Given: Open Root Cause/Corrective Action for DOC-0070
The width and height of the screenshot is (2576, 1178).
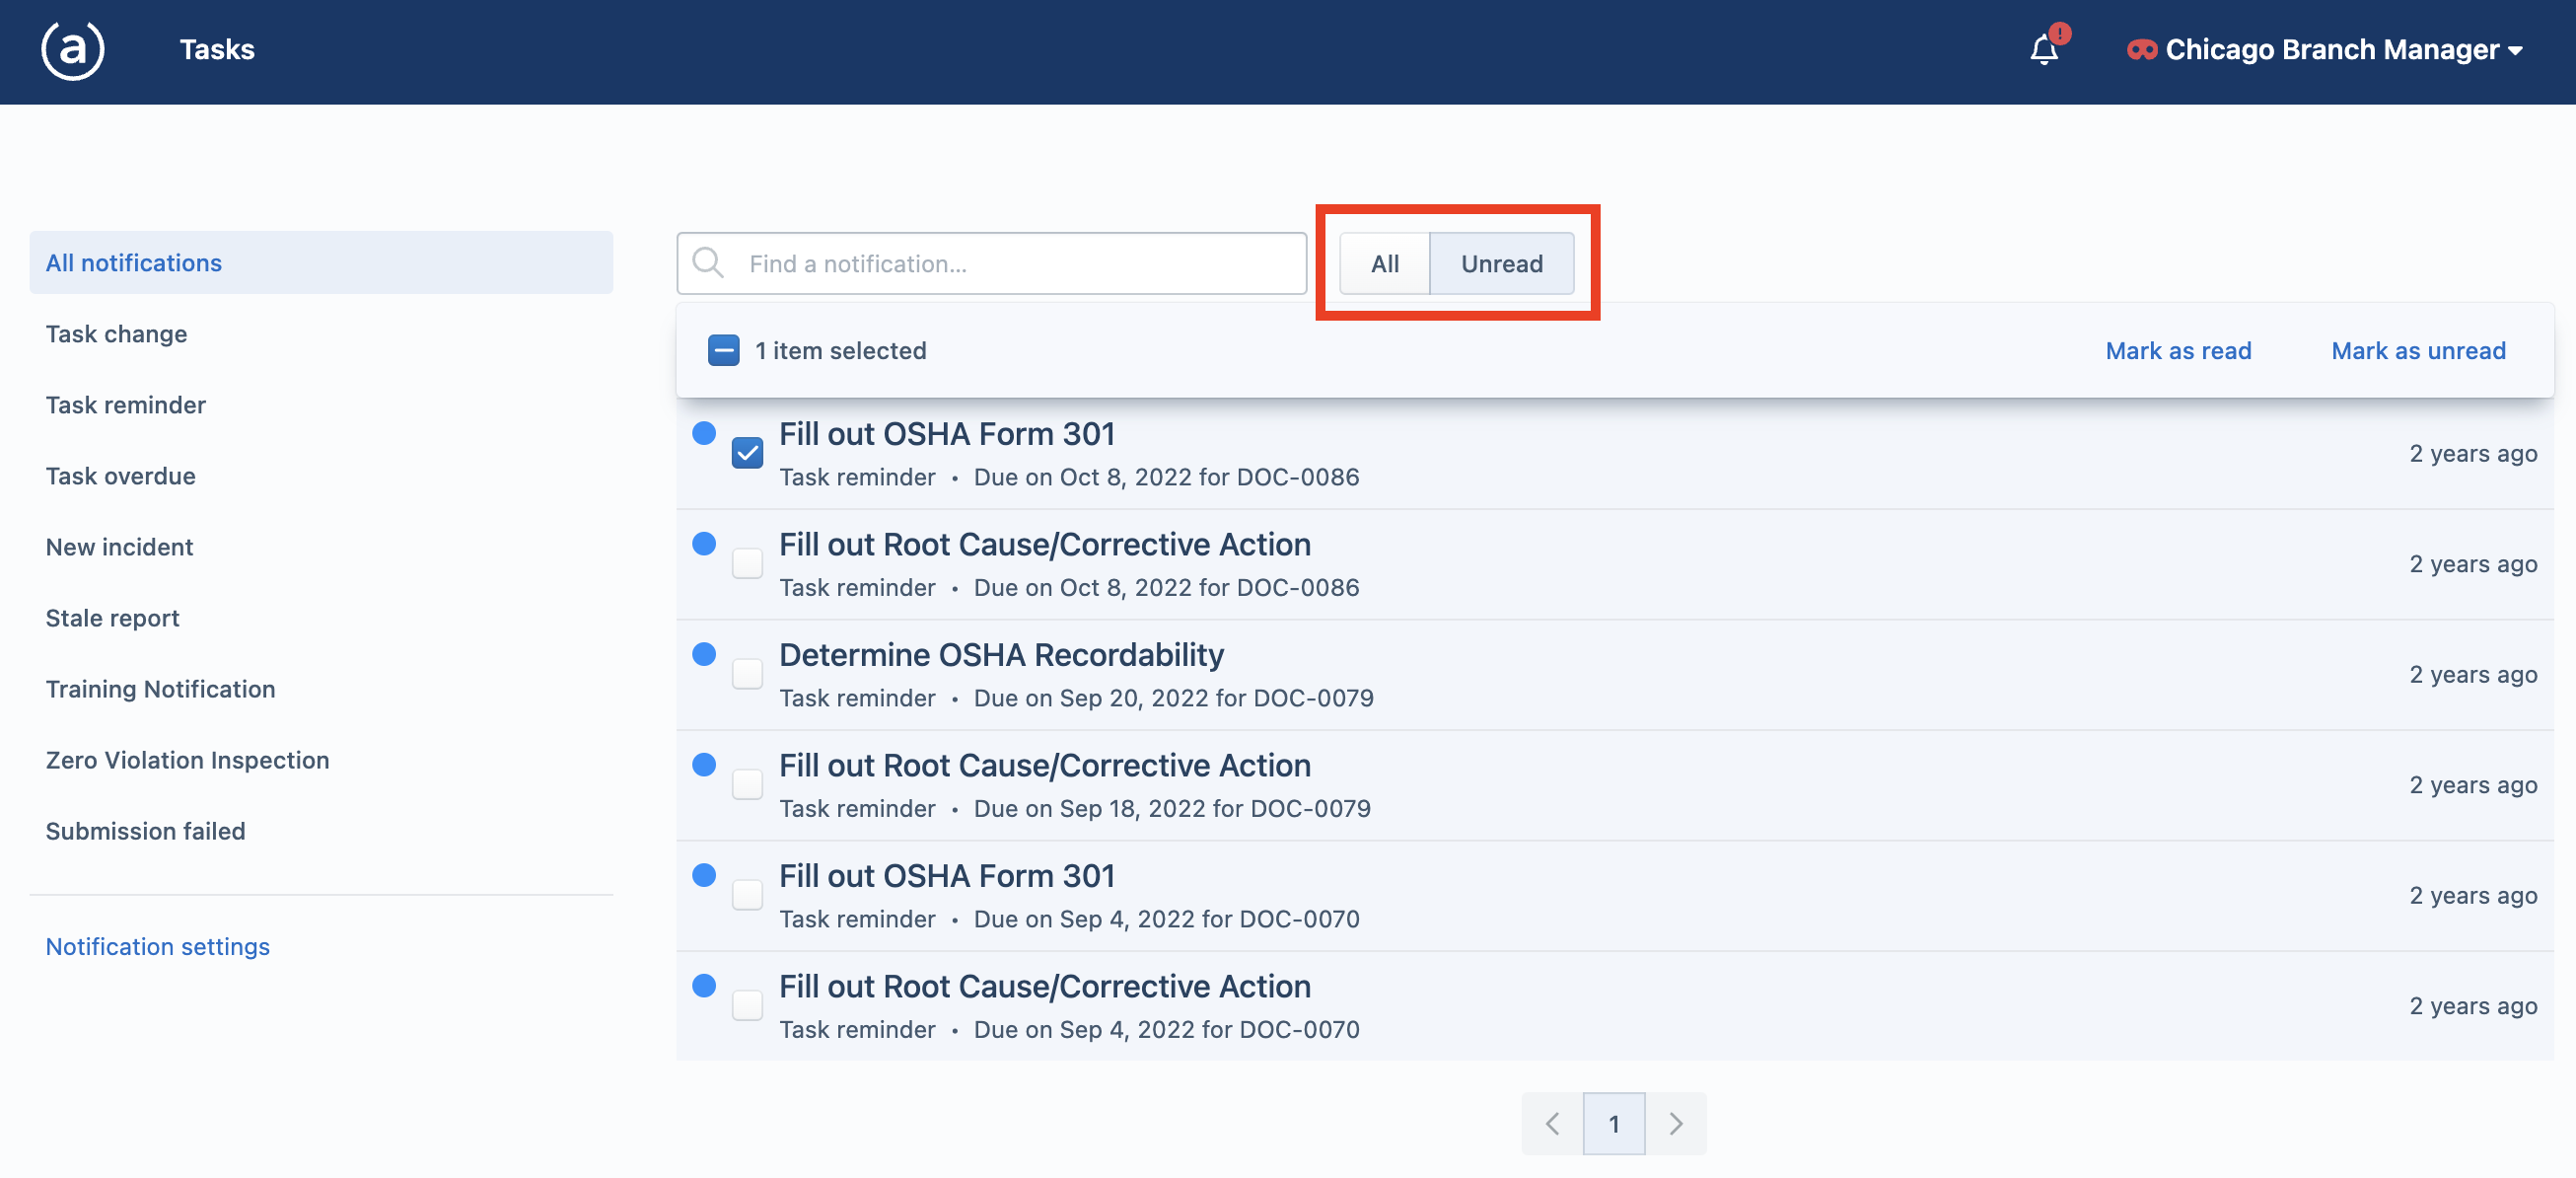Looking at the screenshot, I should pyautogui.click(x=1045, y=986).
